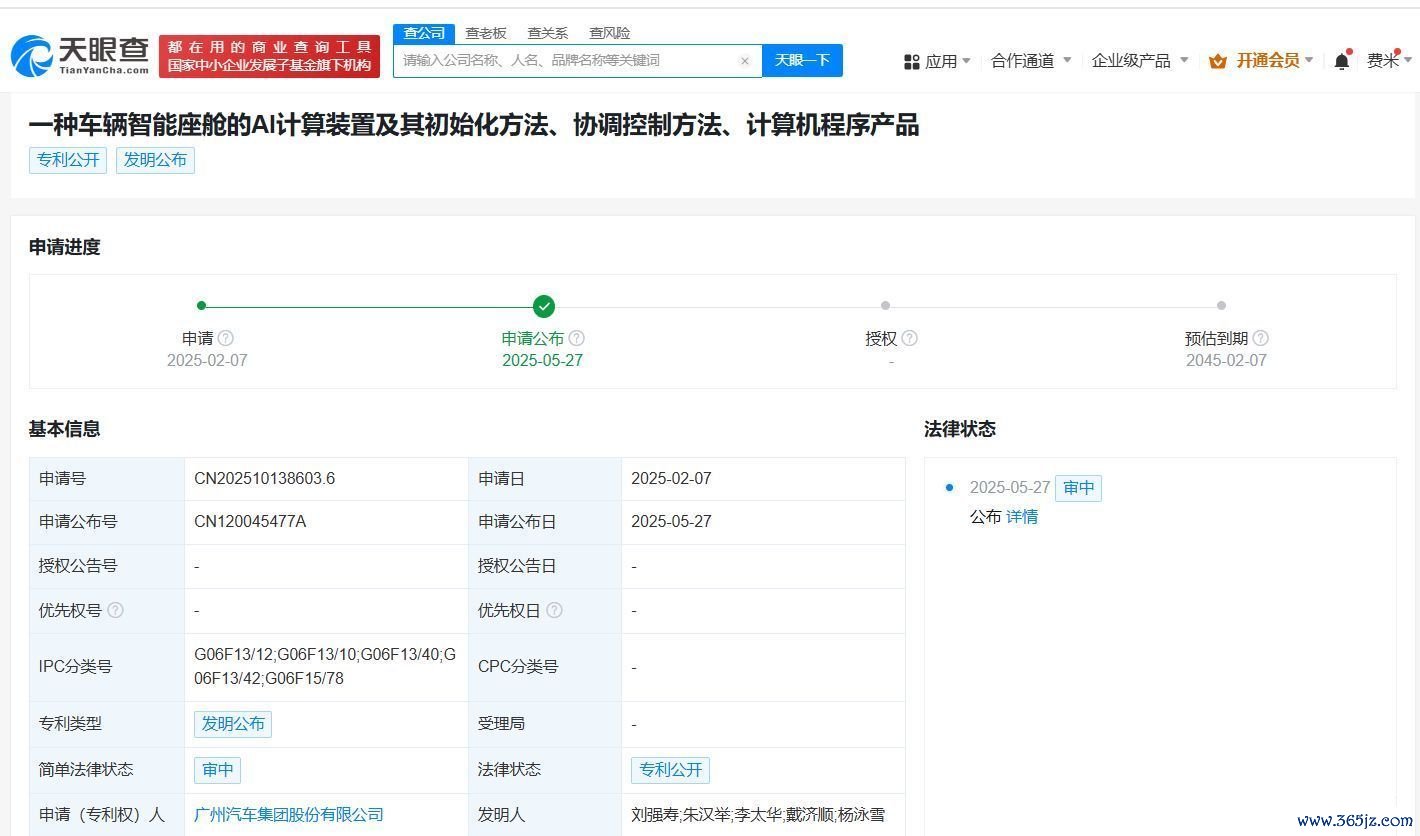Clear the search box with the X icon
Screen dimensions: 1420x836
coord(744,61)
